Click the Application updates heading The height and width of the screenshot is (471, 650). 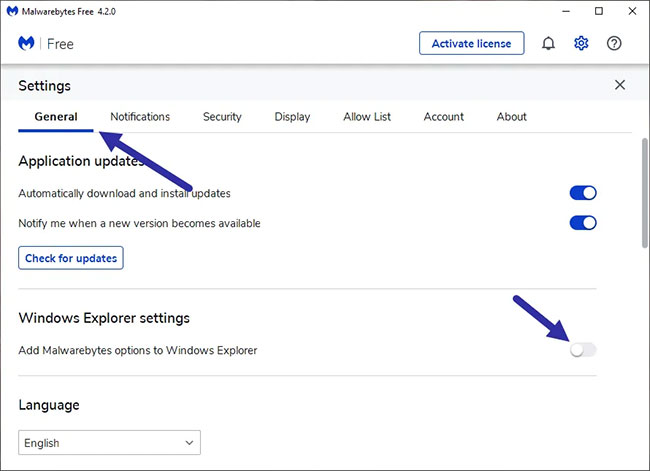(81, 161)
